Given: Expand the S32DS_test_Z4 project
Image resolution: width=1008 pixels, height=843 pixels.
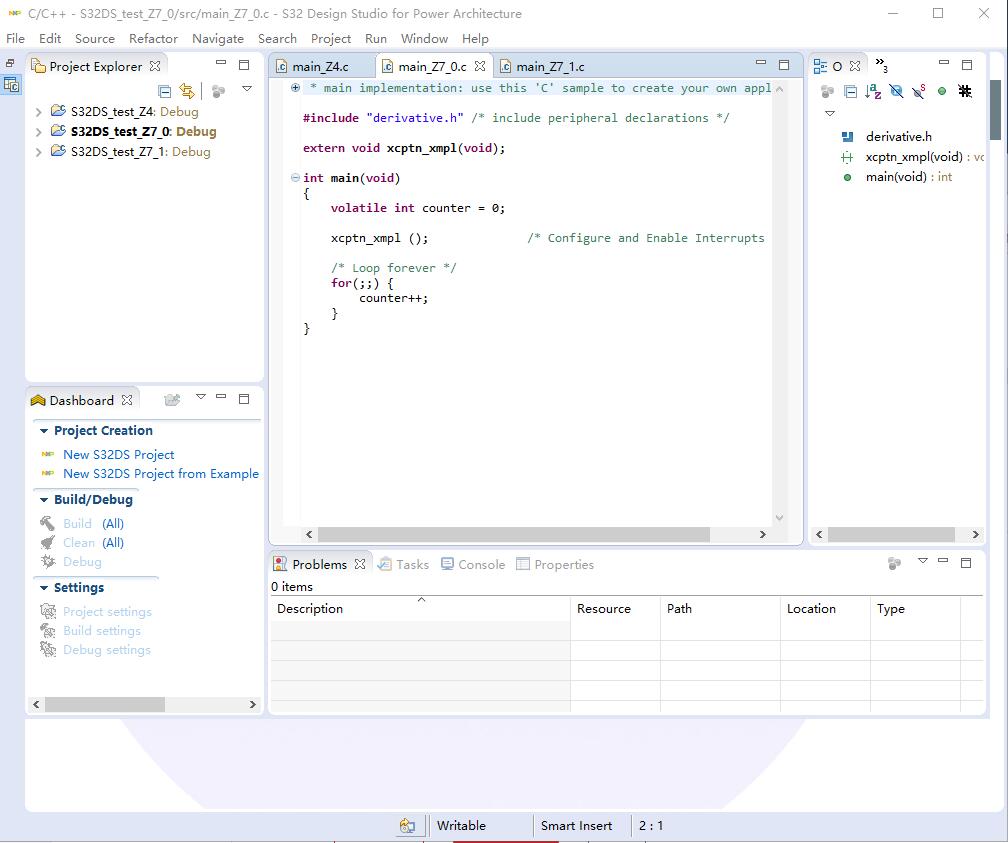Looking at the screenshot, I should click(39, 113).
